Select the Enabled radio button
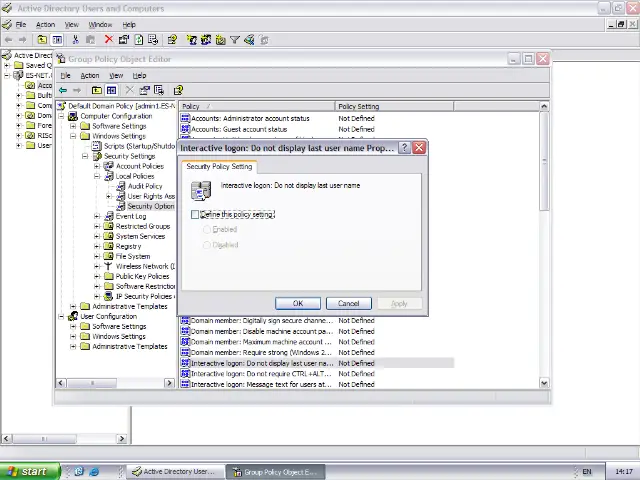 [x=207, y=229]
